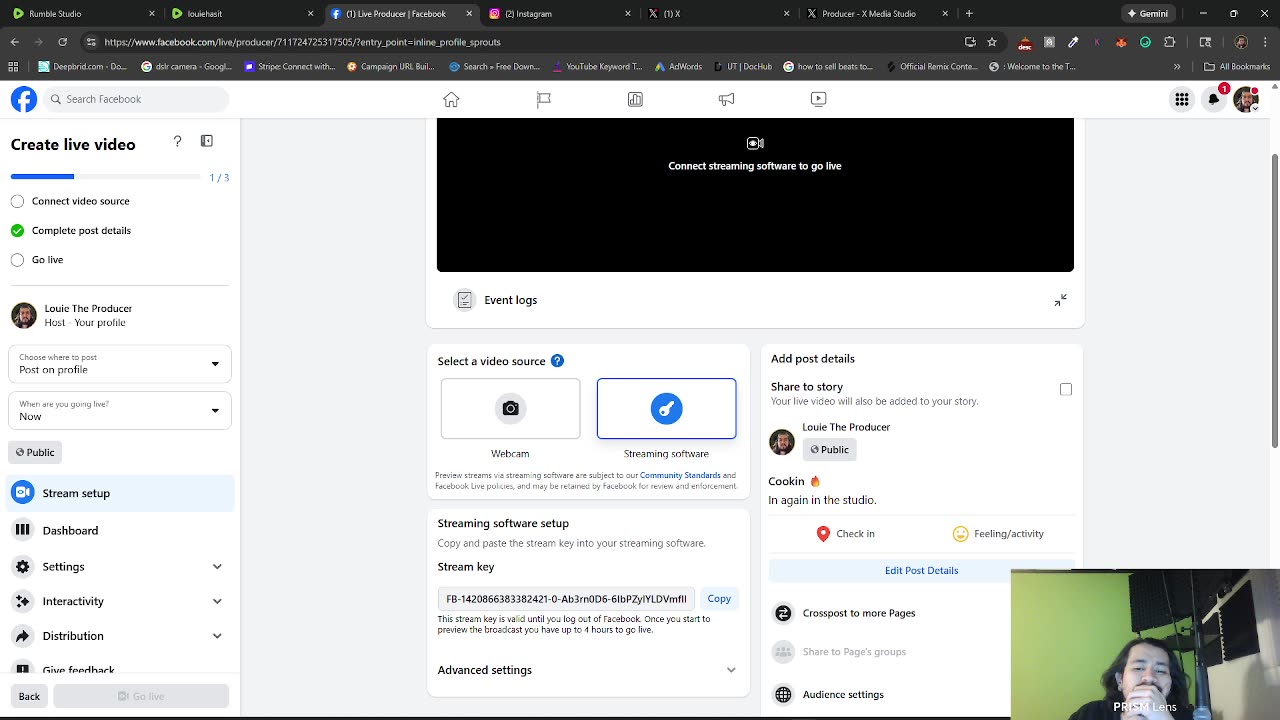Reload the browser page
This screenshot has width=1280, height=720.
[62, 42]
